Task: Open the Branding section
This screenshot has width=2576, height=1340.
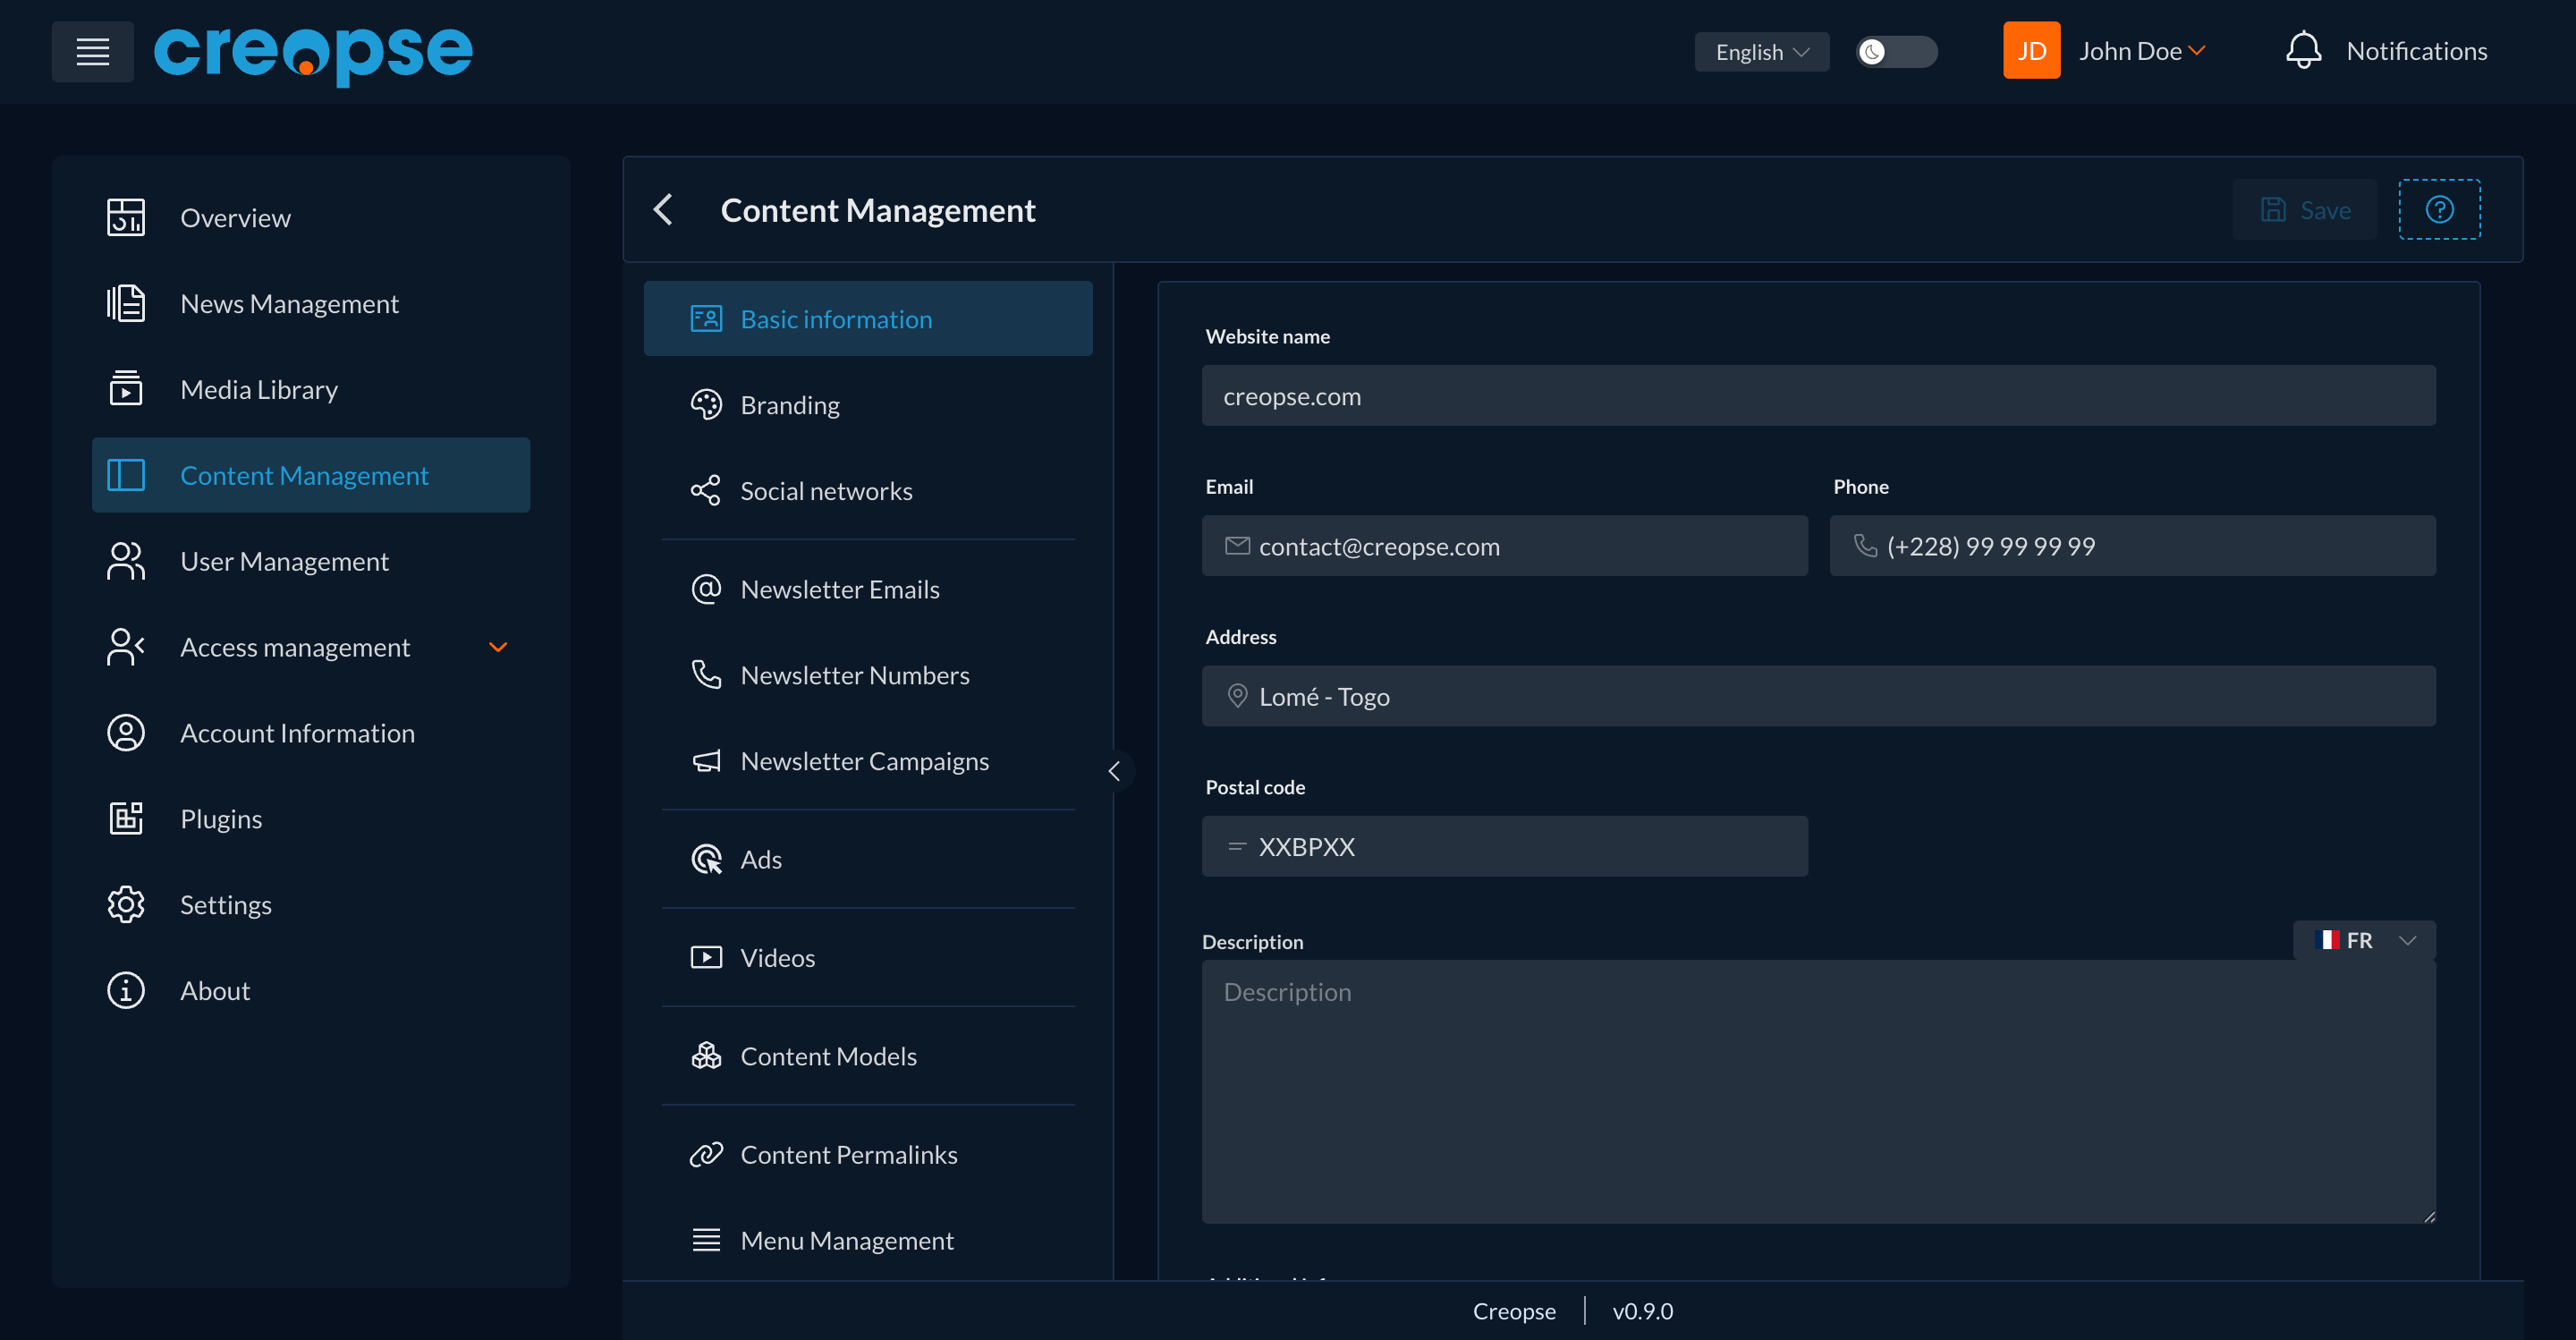Action: [868, 405]
